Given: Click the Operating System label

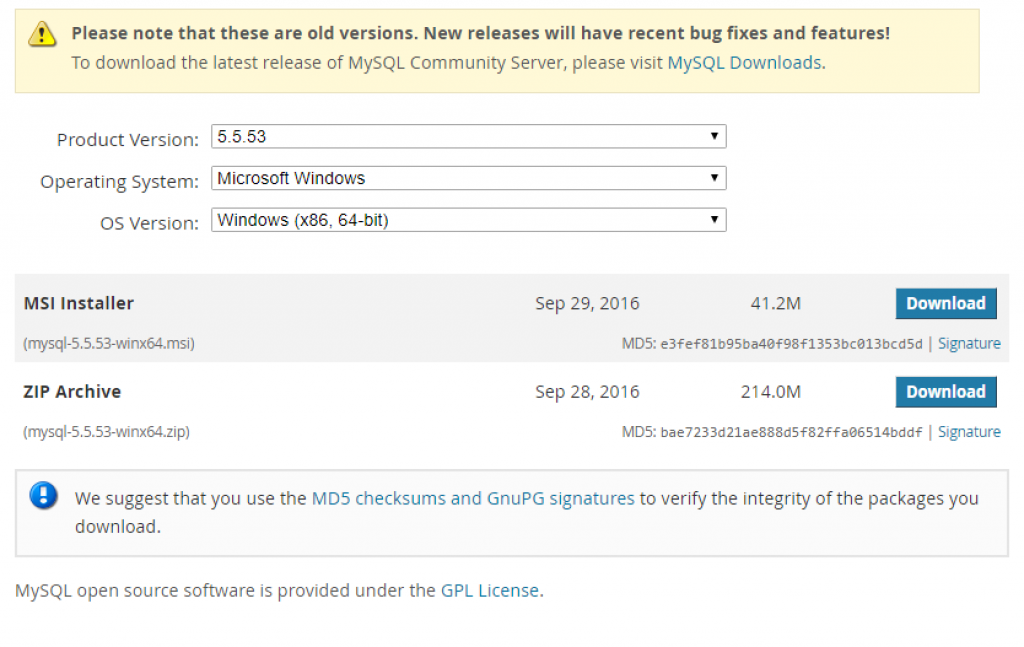Looking at the screenshot, I should coord(119,182).
